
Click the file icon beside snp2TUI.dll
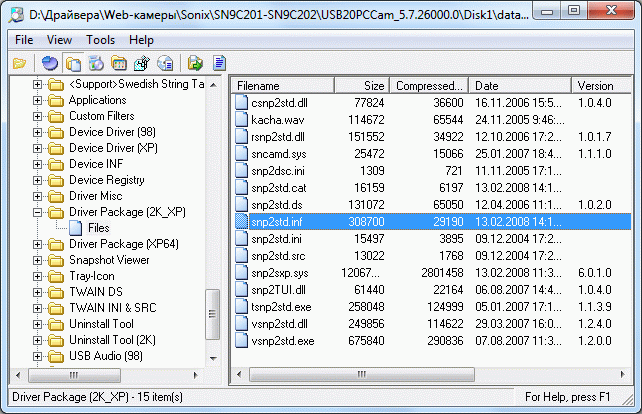point(242,290)
